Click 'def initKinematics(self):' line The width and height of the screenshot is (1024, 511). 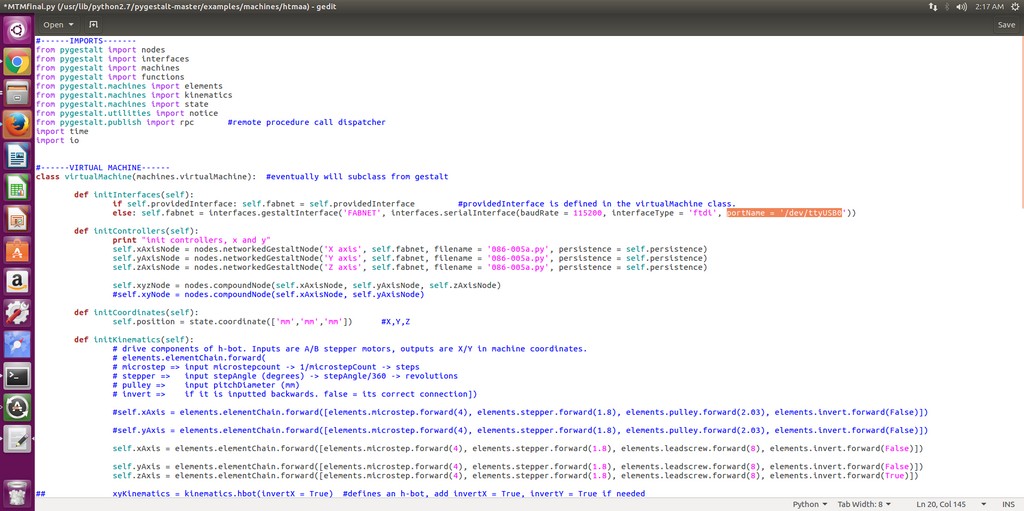point(134,340)
